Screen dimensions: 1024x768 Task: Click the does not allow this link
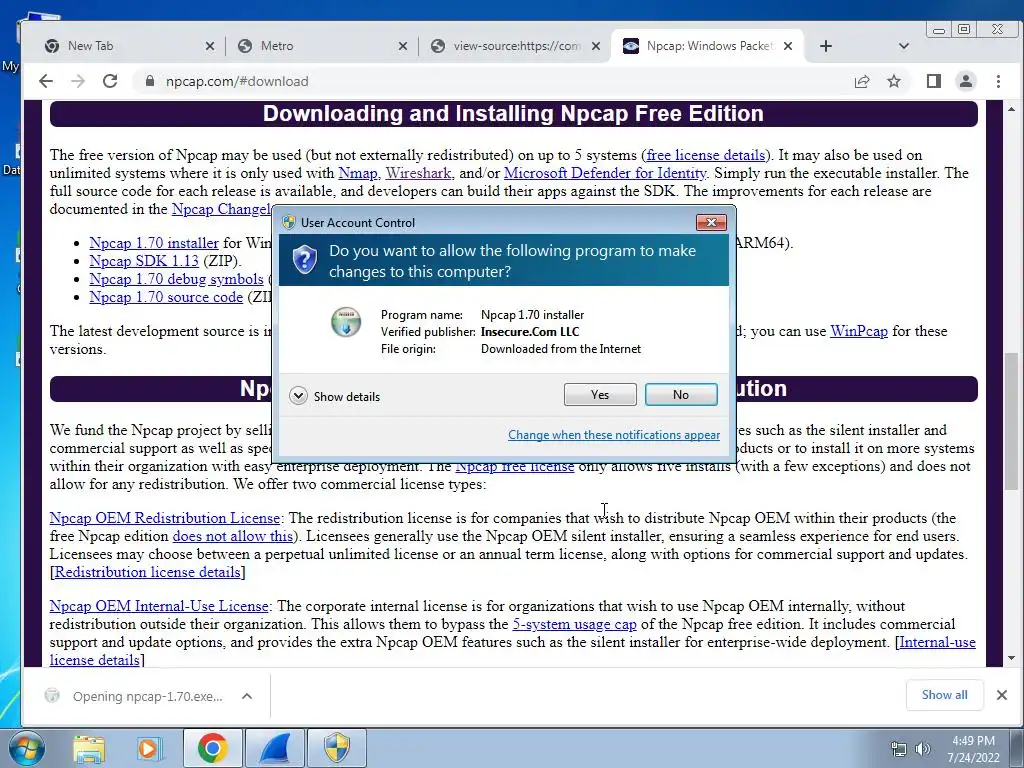232,536
